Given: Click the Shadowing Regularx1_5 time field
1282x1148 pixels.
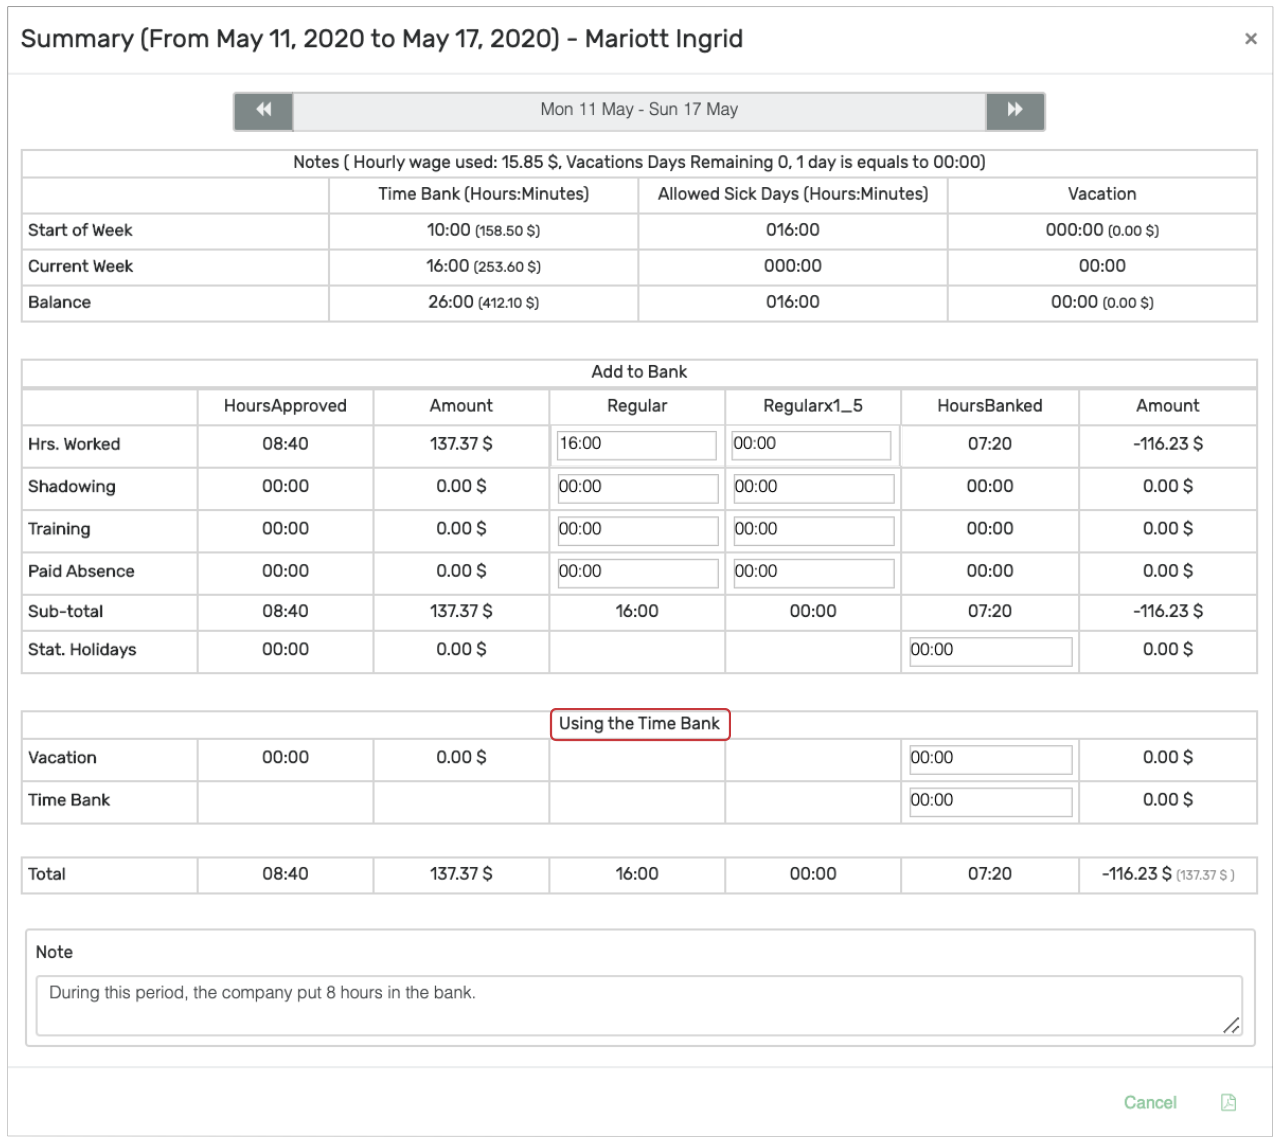Looking at the screenshot, I should pos(813,488).
